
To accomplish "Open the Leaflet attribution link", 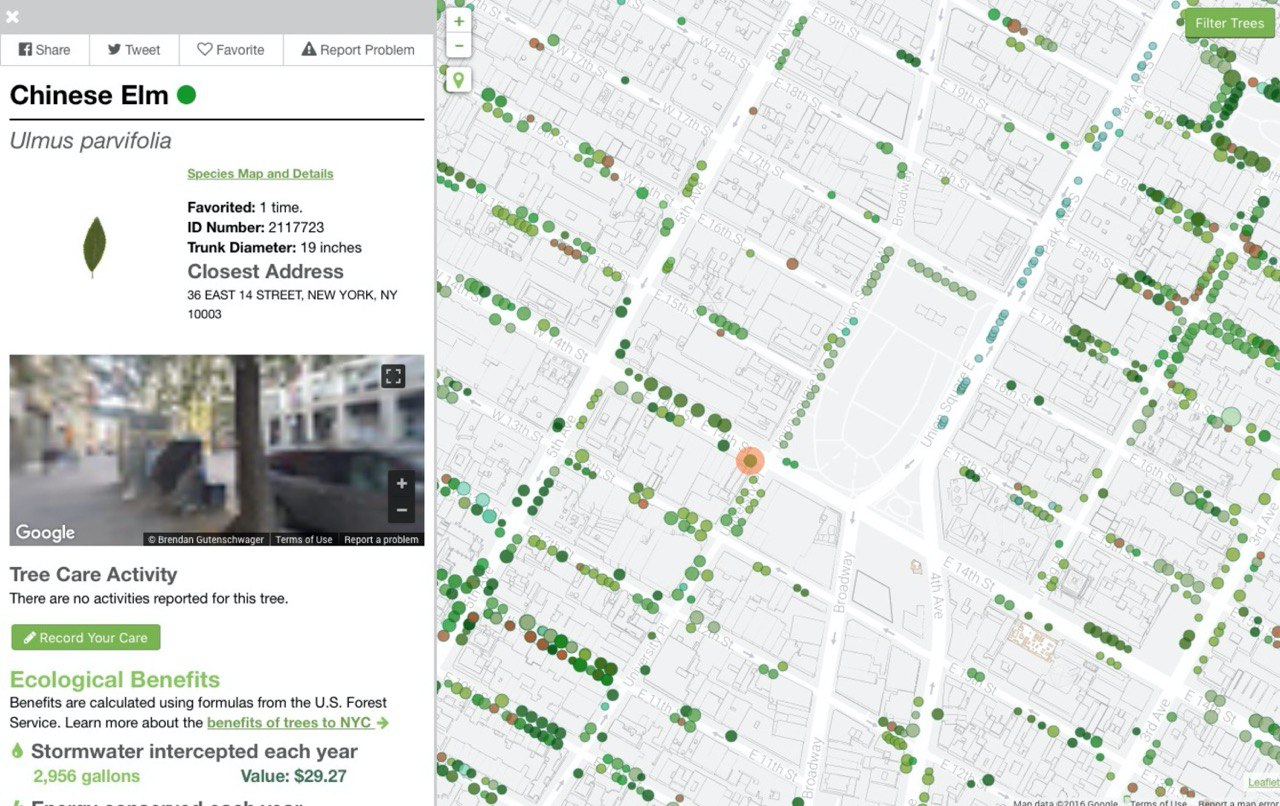I will [x=1263, y=782].
